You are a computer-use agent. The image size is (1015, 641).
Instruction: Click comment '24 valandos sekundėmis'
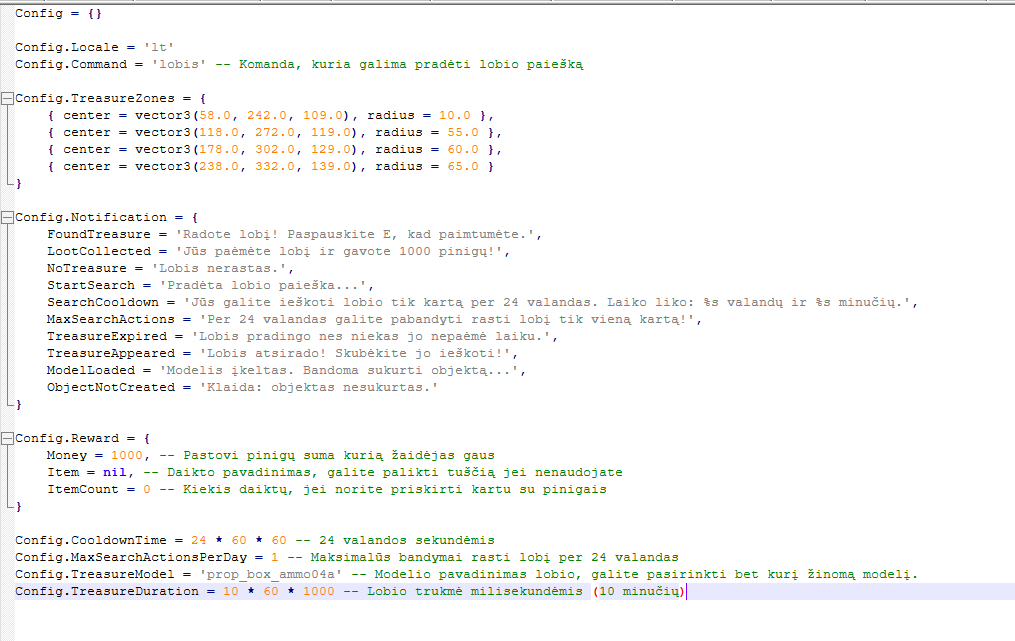(395, 540)
